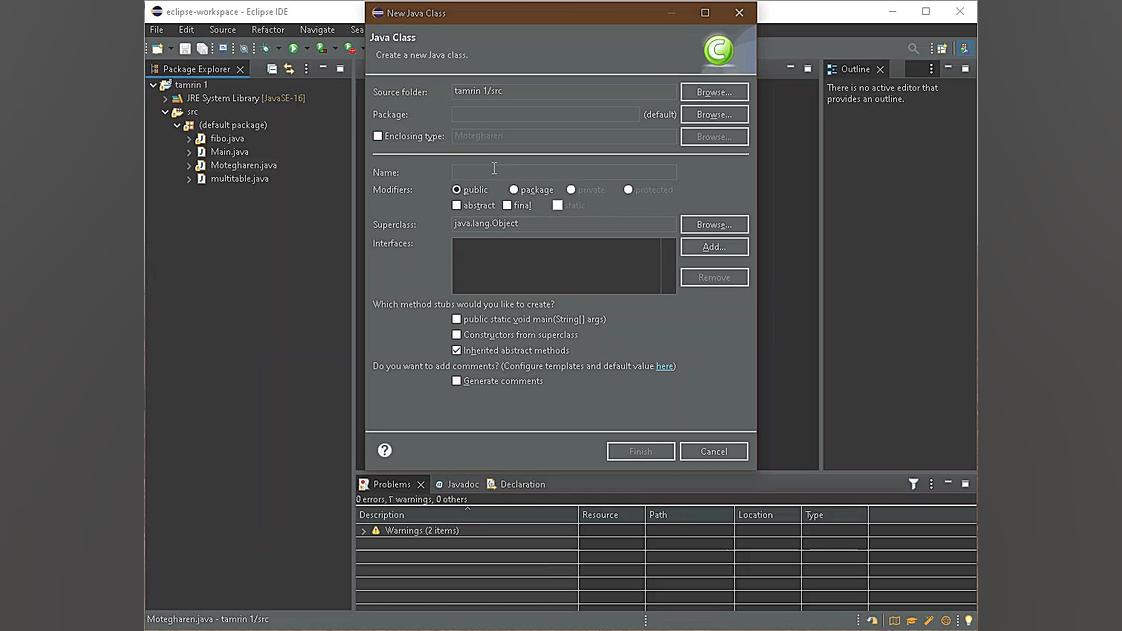
Task: Click the Open Perspective icon
Action: [942, 48]
